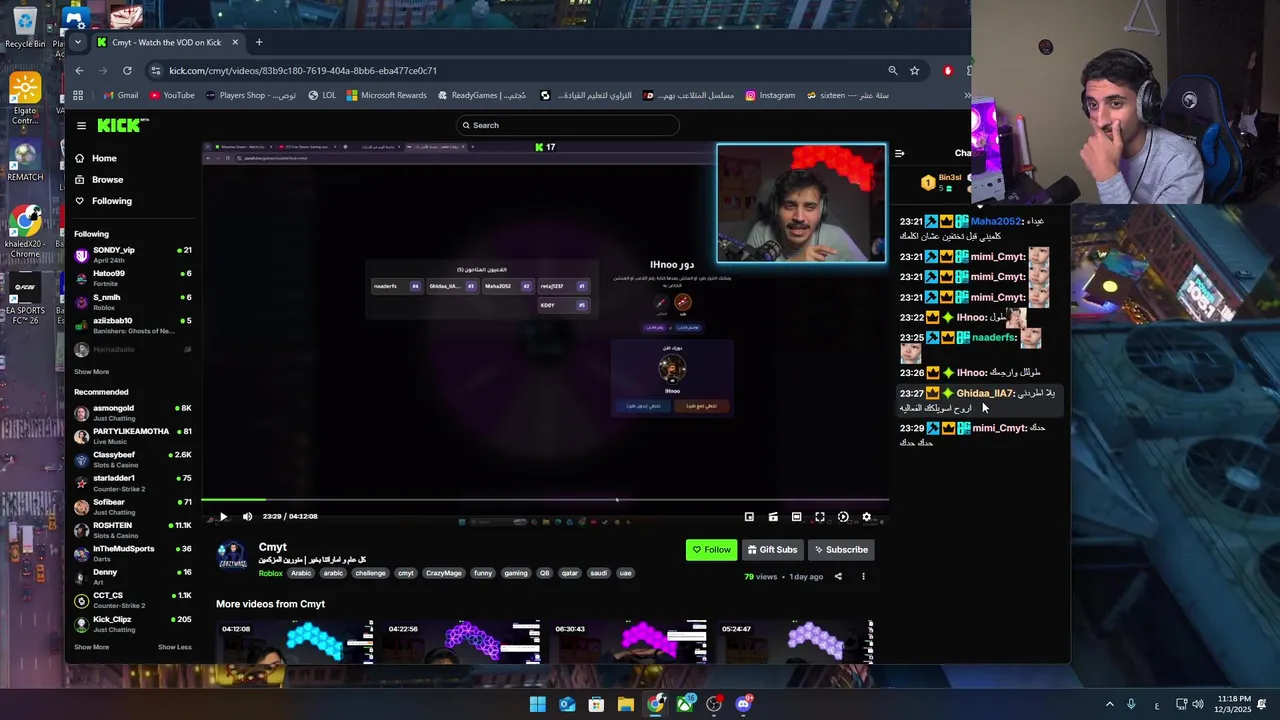Open the starladder1 recommended channel
1280x720 pixels.
[133, 483]
